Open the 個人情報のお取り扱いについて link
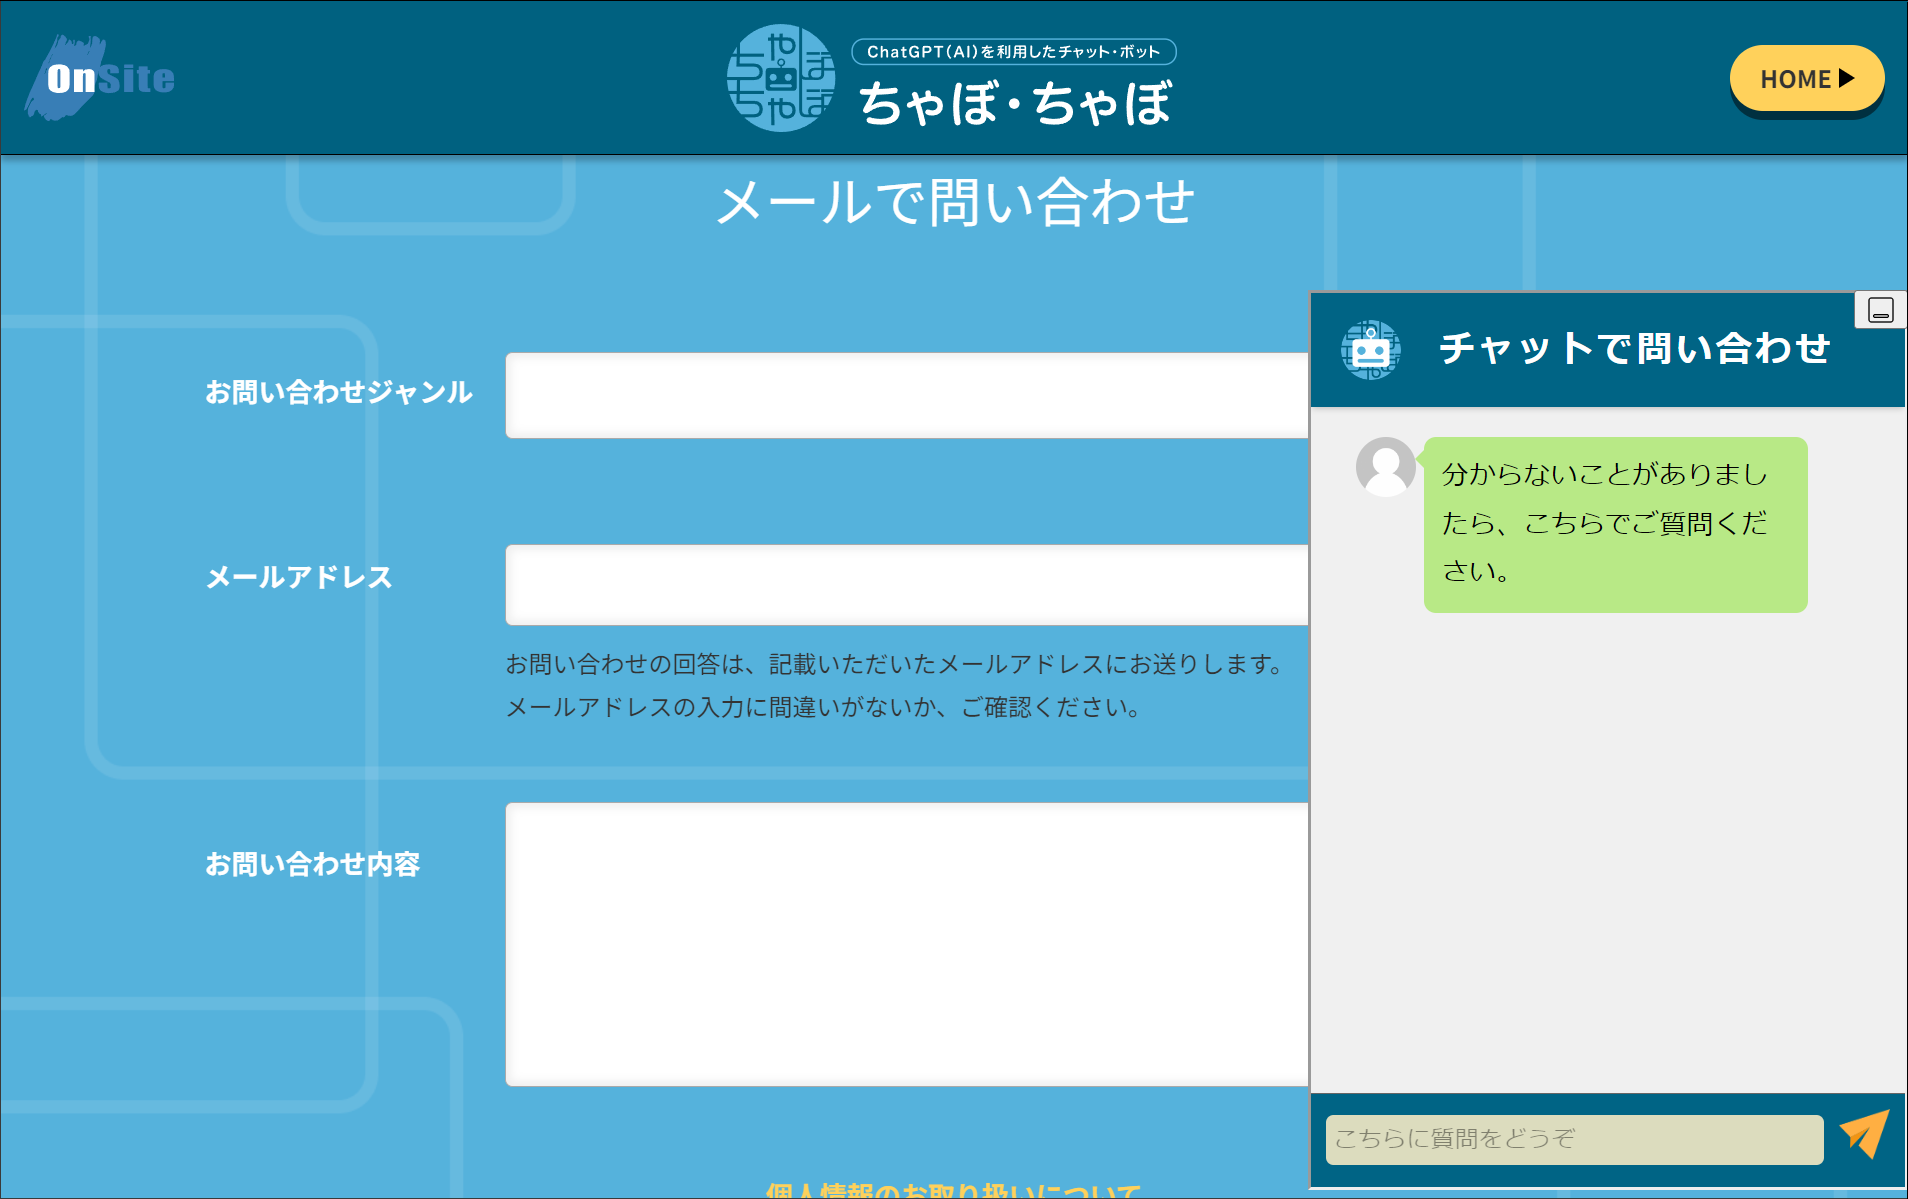 click(x=953, y=1190)
